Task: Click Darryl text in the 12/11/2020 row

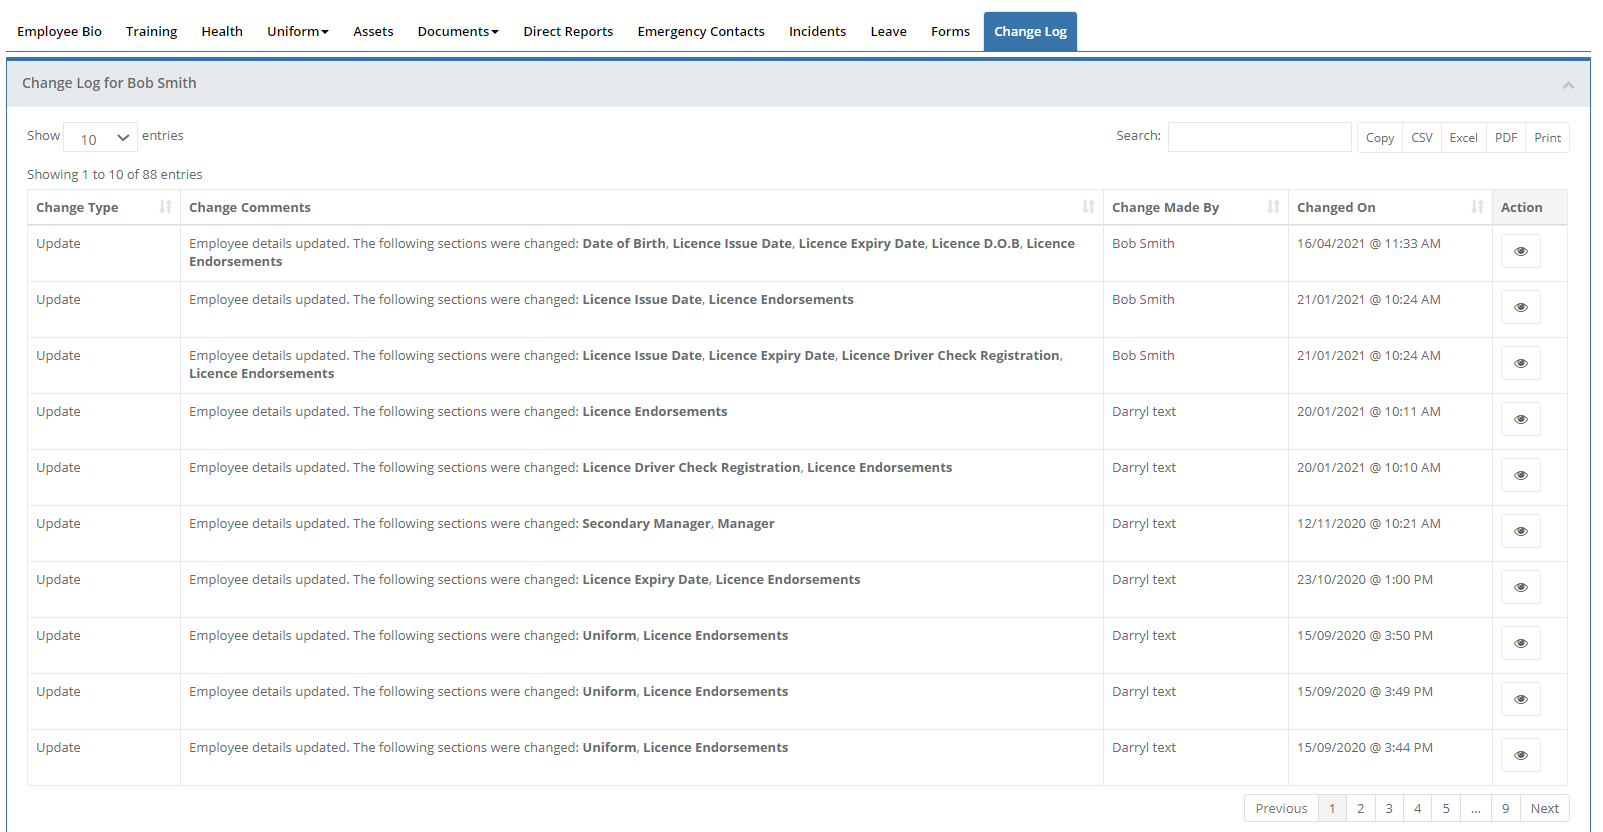Action: pyautogui.click(x=1143, y=523)
